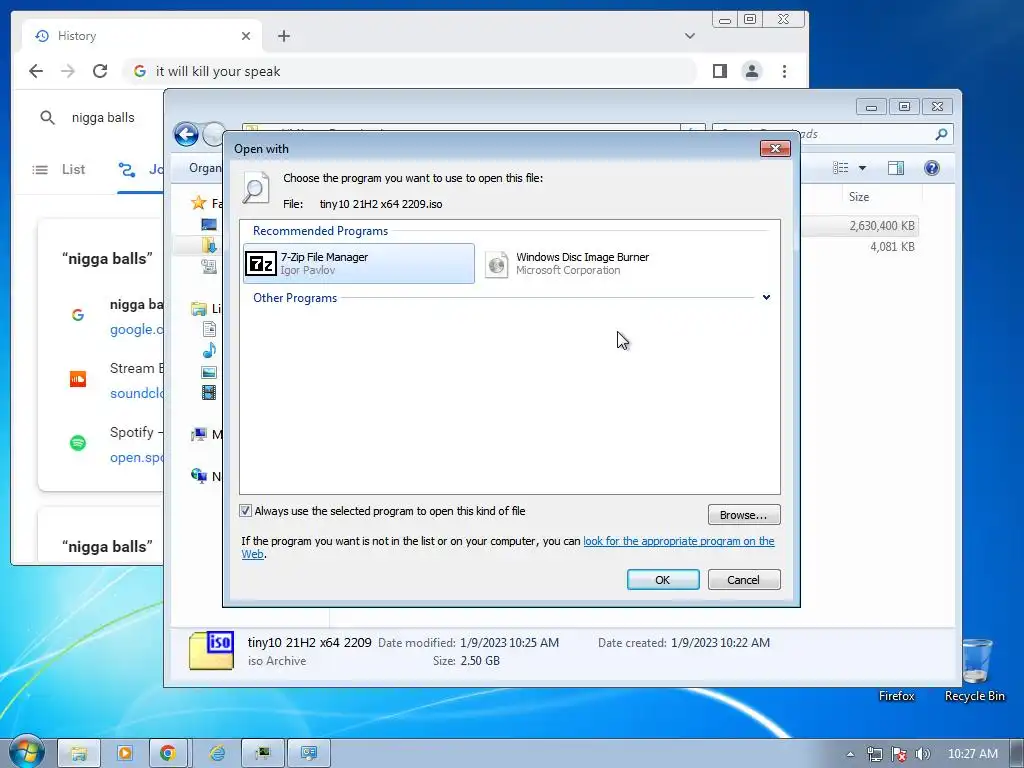Image resolution: width=1024 pixels, height=768 pixels.
Task: Click Chrome address bar
Action: (x=410, y=71)
